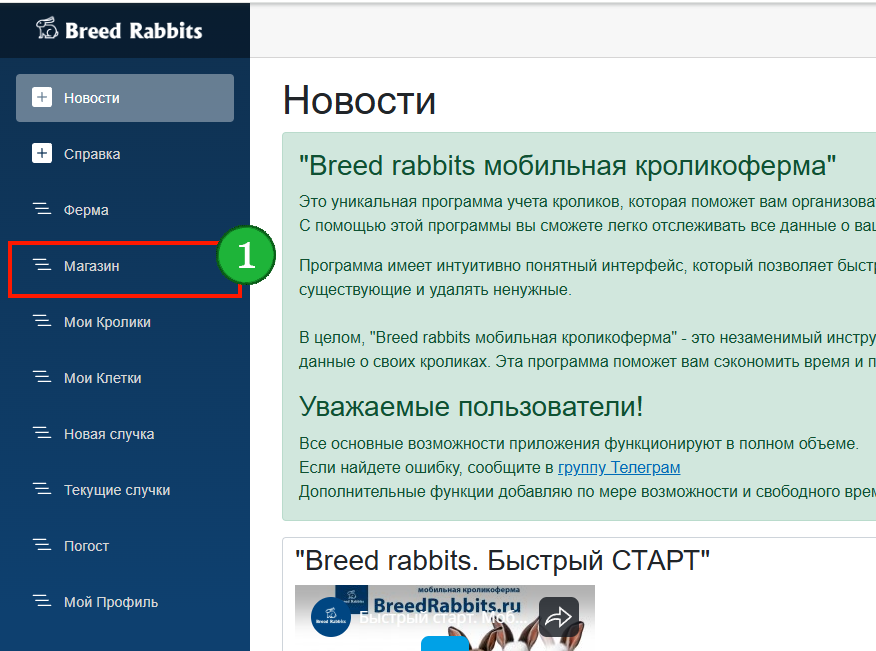Click the list icon beside Мои Кролики
Viewport: 876px width, 651px height.
pyautogui.click(x=42, y=322)
